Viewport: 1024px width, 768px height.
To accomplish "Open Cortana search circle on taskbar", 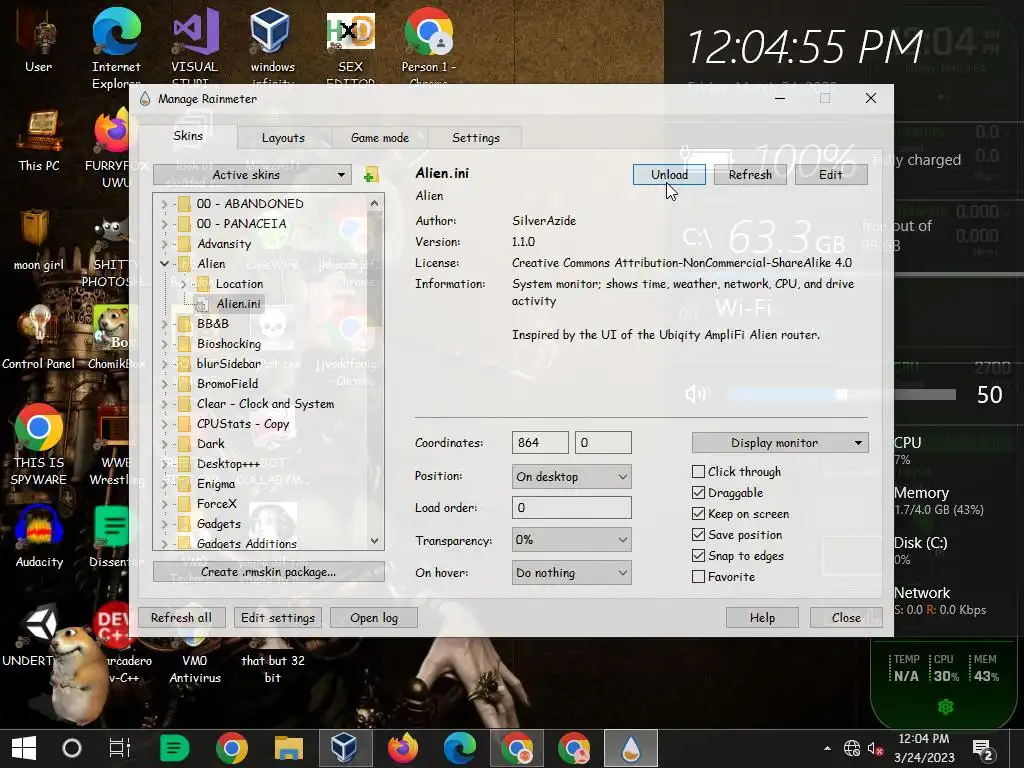I will (x=72, y=748).
